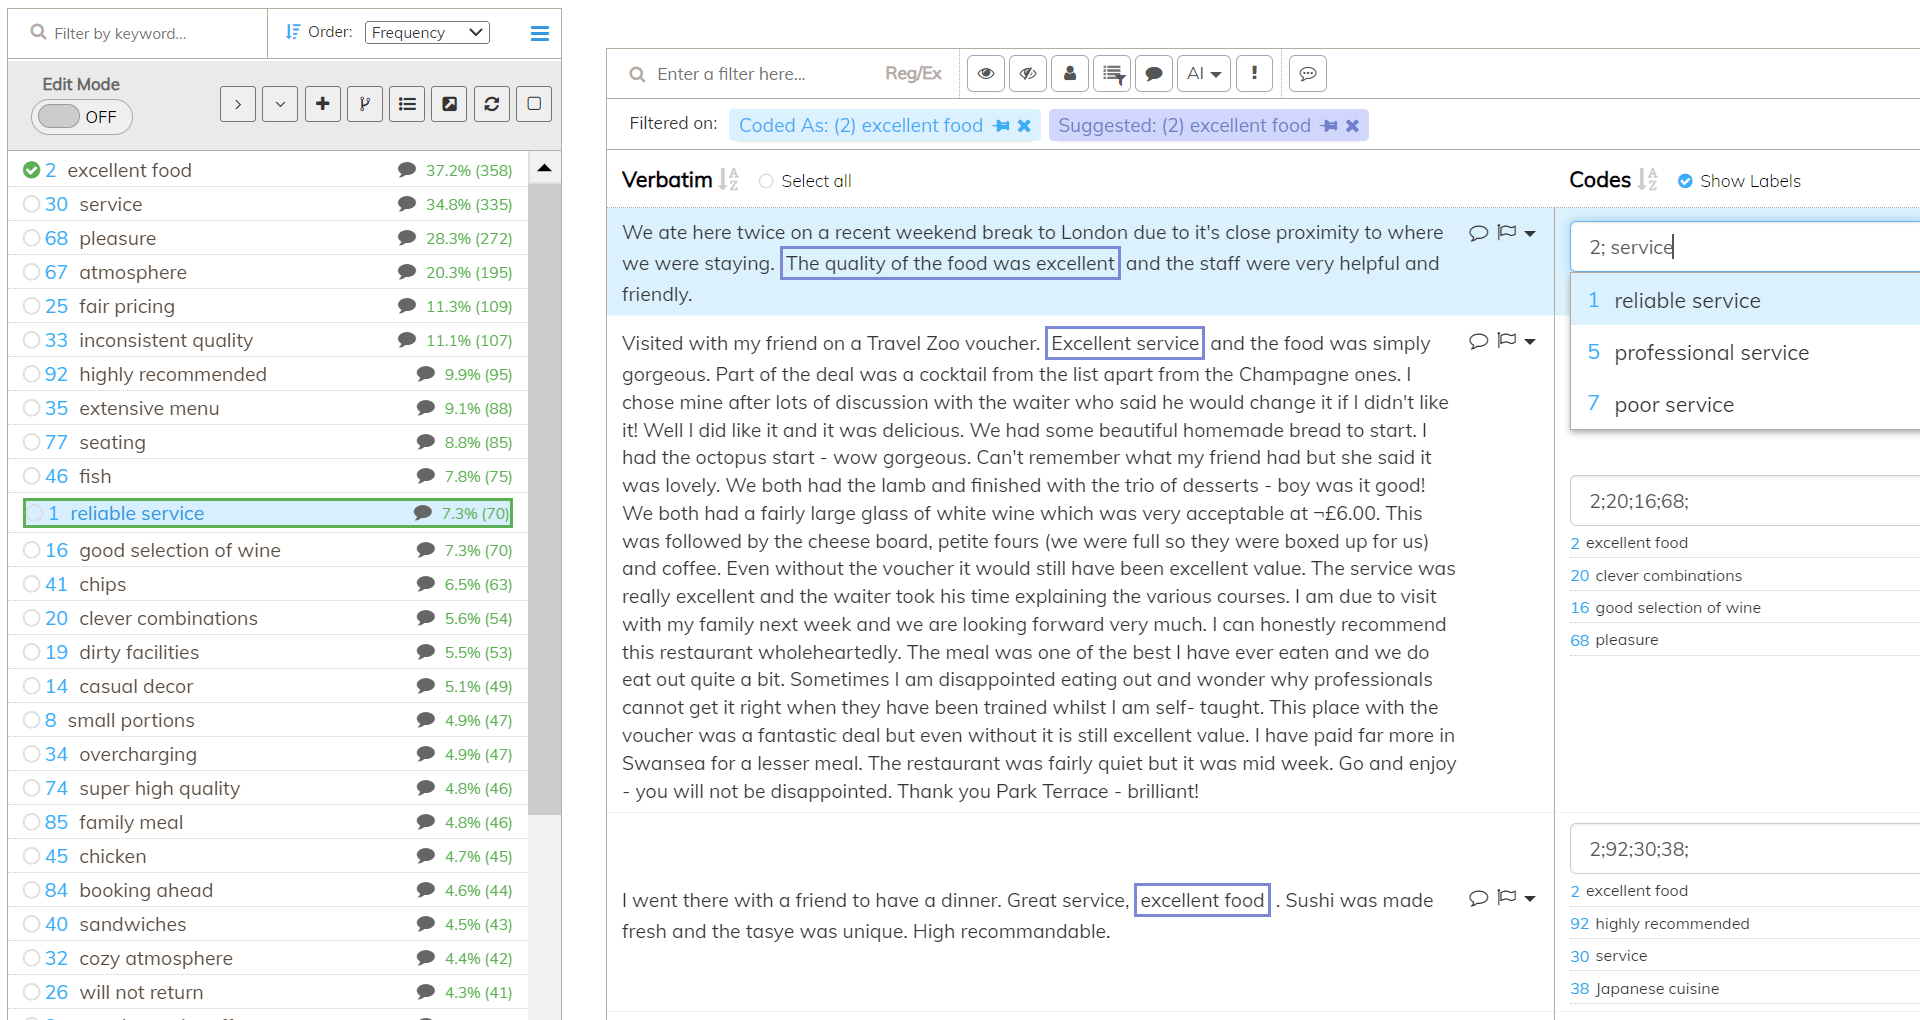Open the AI dropdown menu
Viewport: 1920px width, 1020px height.
point(1204,73)
